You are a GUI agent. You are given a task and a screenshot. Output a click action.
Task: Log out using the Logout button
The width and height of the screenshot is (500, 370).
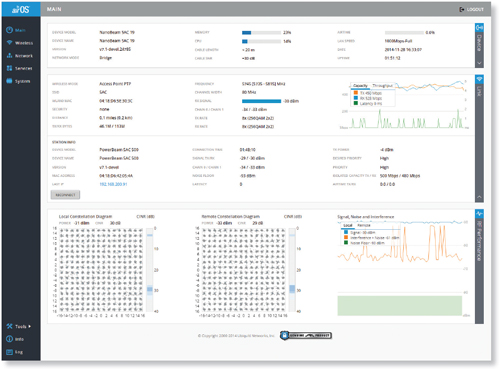pyautogui.click(x=472, y=9)
